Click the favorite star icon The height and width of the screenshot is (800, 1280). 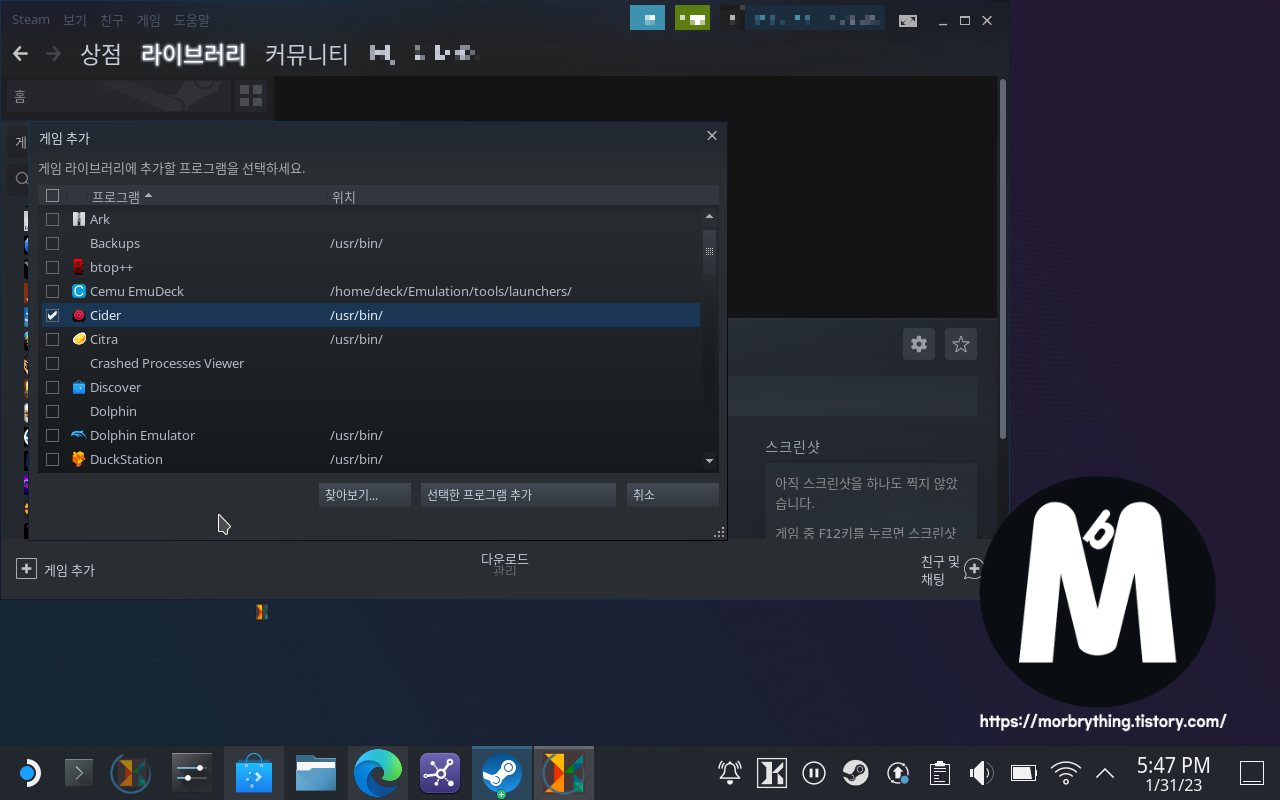pyautogui.click(x=961, y=344)
